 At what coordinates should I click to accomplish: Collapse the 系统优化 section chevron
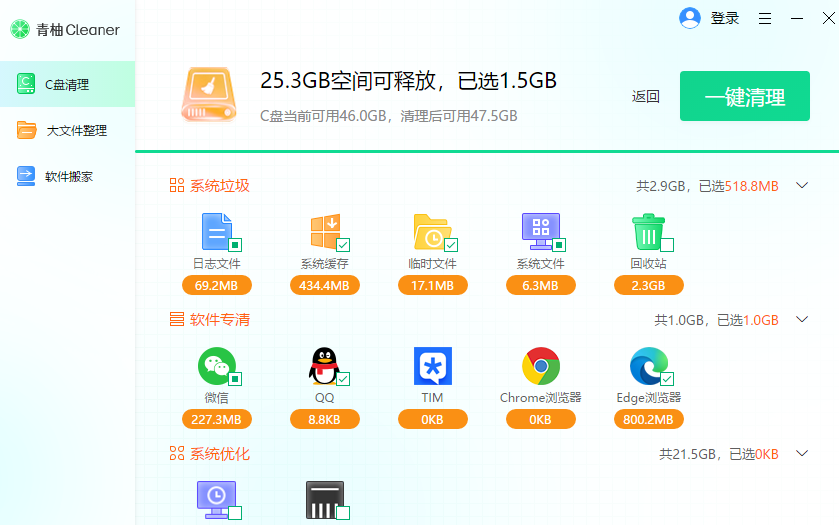[802, 454]
